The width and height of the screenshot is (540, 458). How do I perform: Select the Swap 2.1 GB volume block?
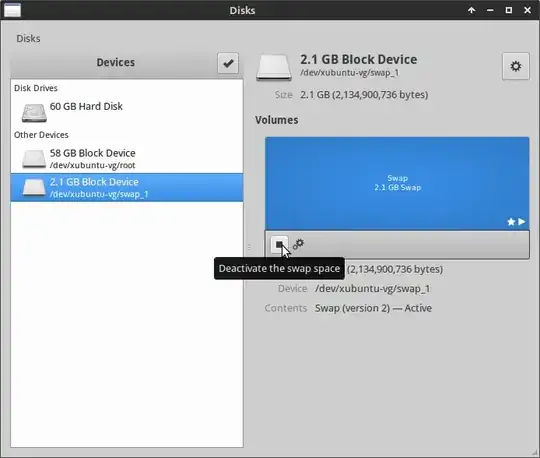(397, 183)
